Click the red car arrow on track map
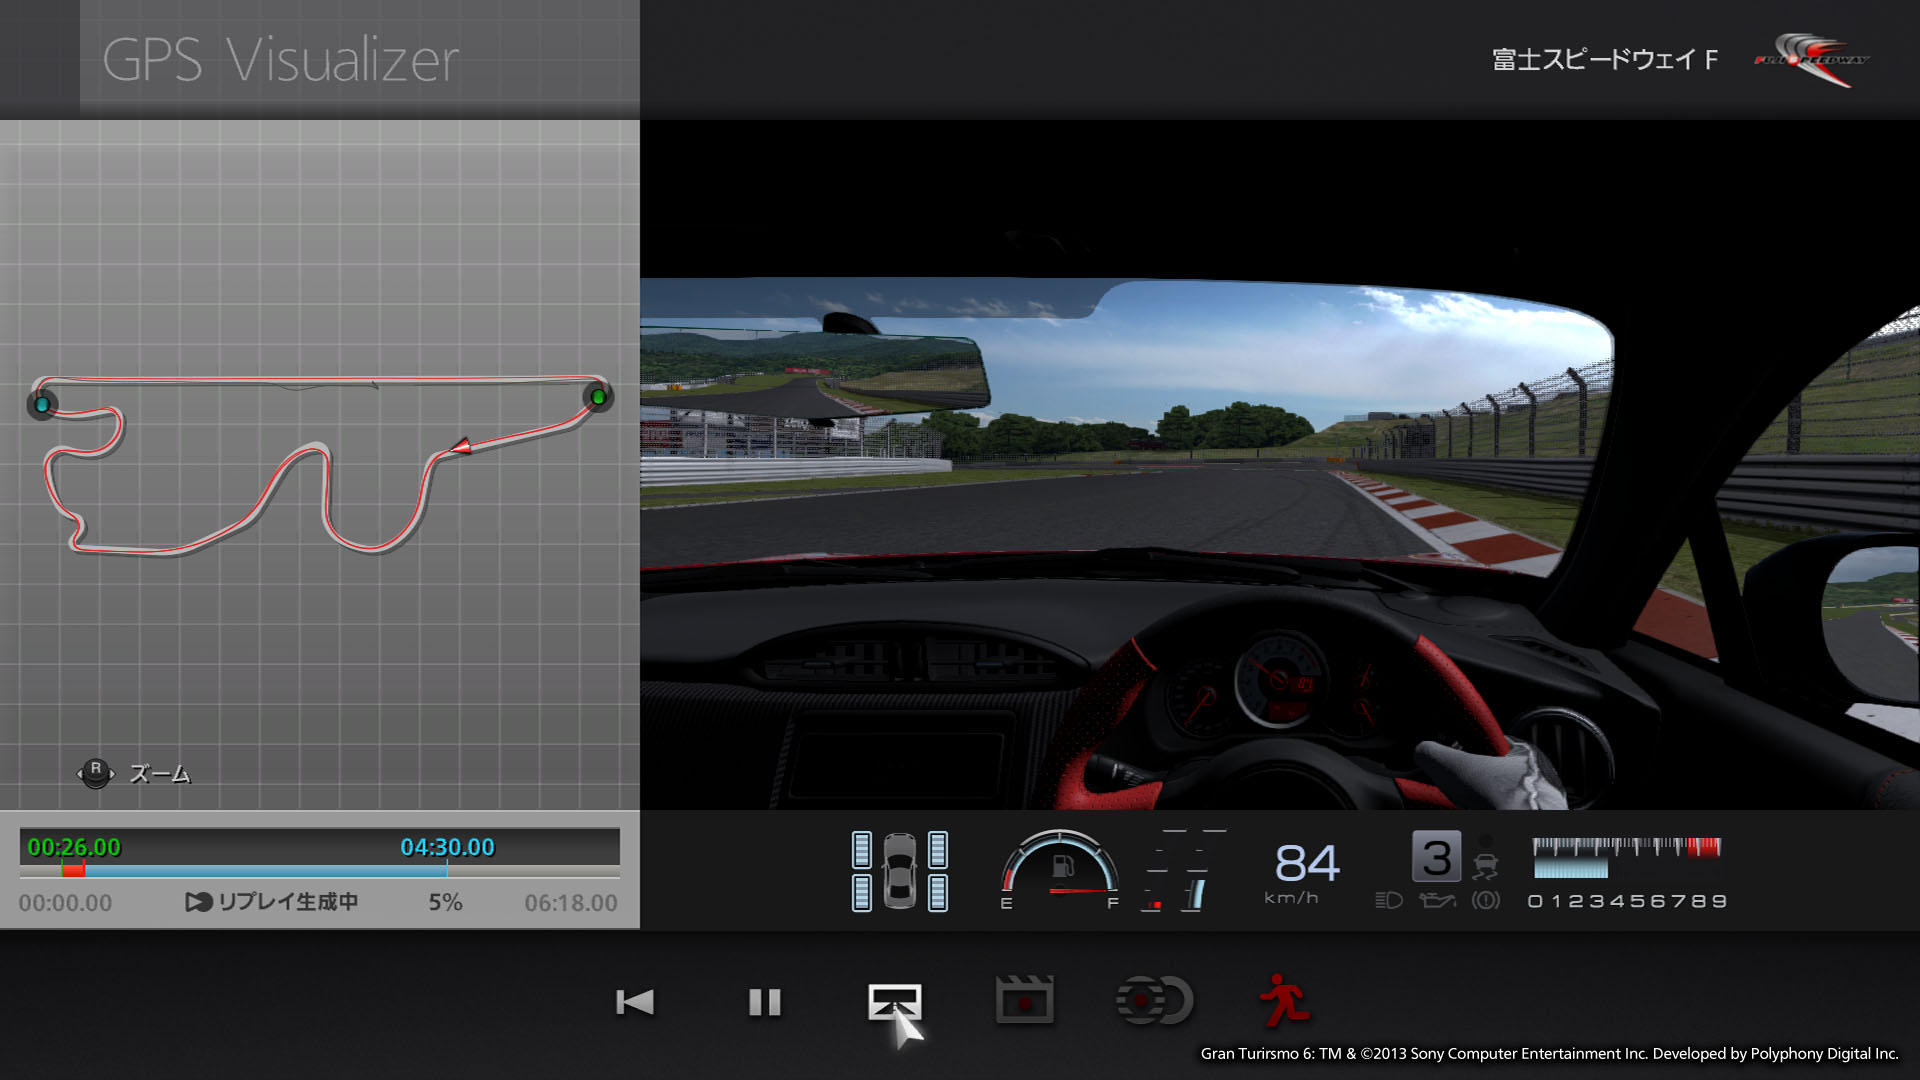Screen dimensions: 1920x1080 461,446
